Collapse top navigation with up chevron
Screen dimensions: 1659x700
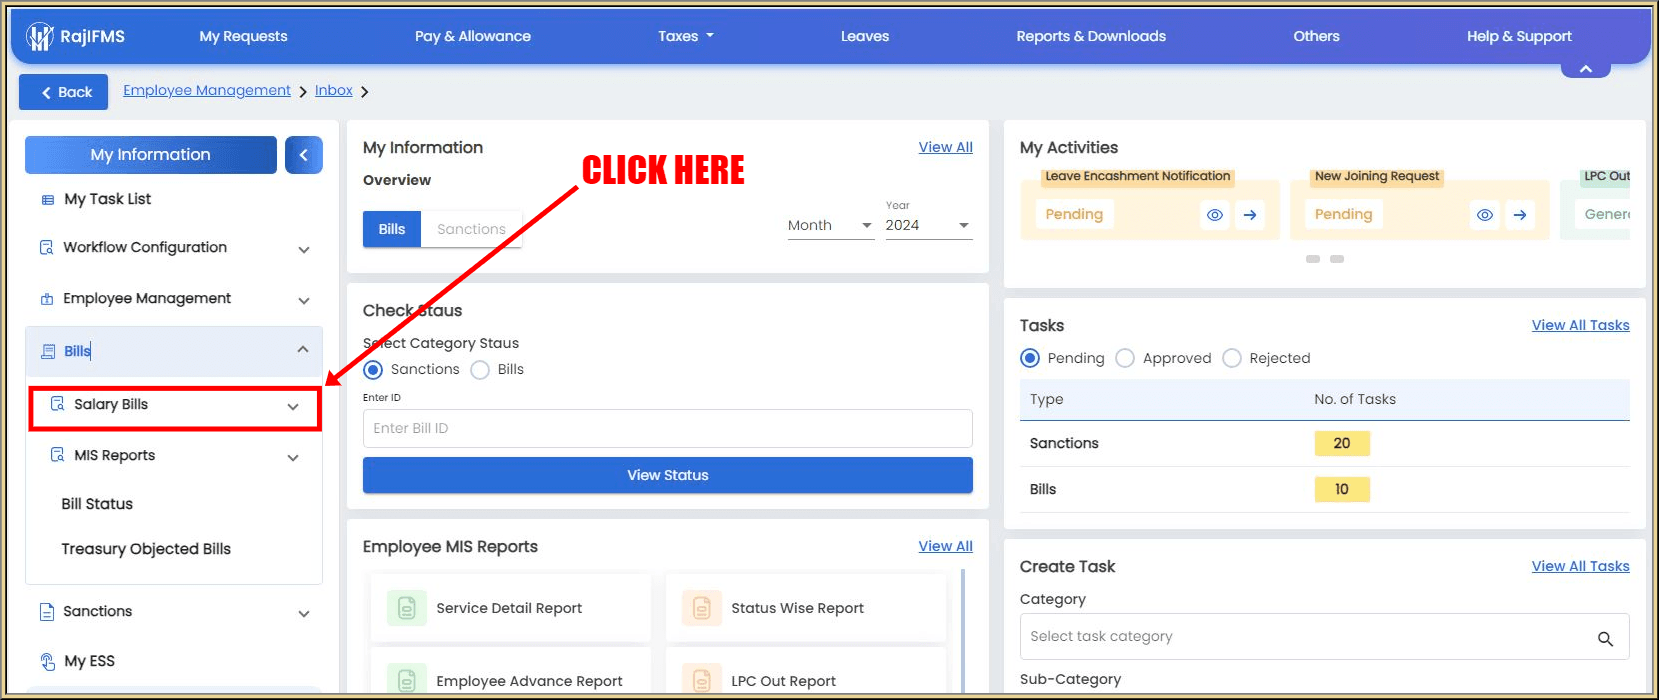point(1586,69)
